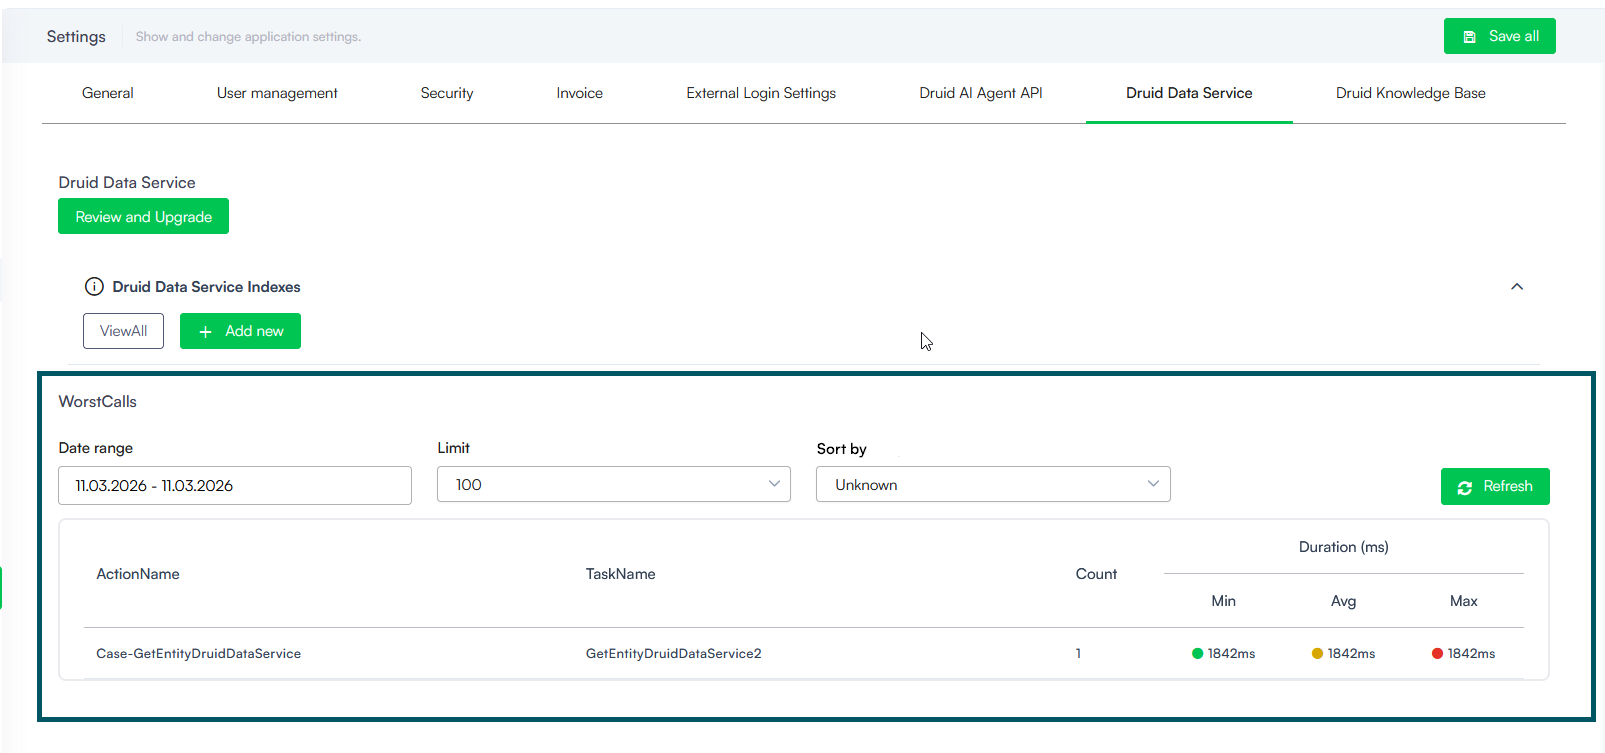Click the ViewAll button
This screenshot has height=753, width=1605.
coord(123,331)
